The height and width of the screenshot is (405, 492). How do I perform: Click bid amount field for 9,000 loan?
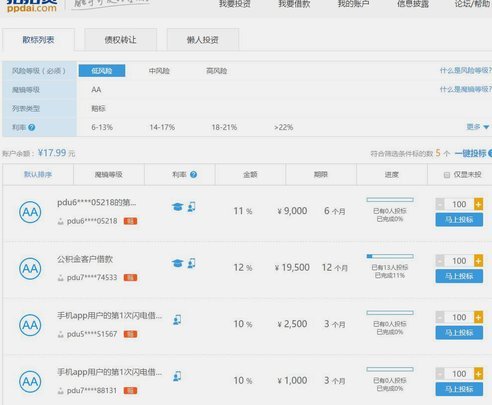[x=459, y=204]
